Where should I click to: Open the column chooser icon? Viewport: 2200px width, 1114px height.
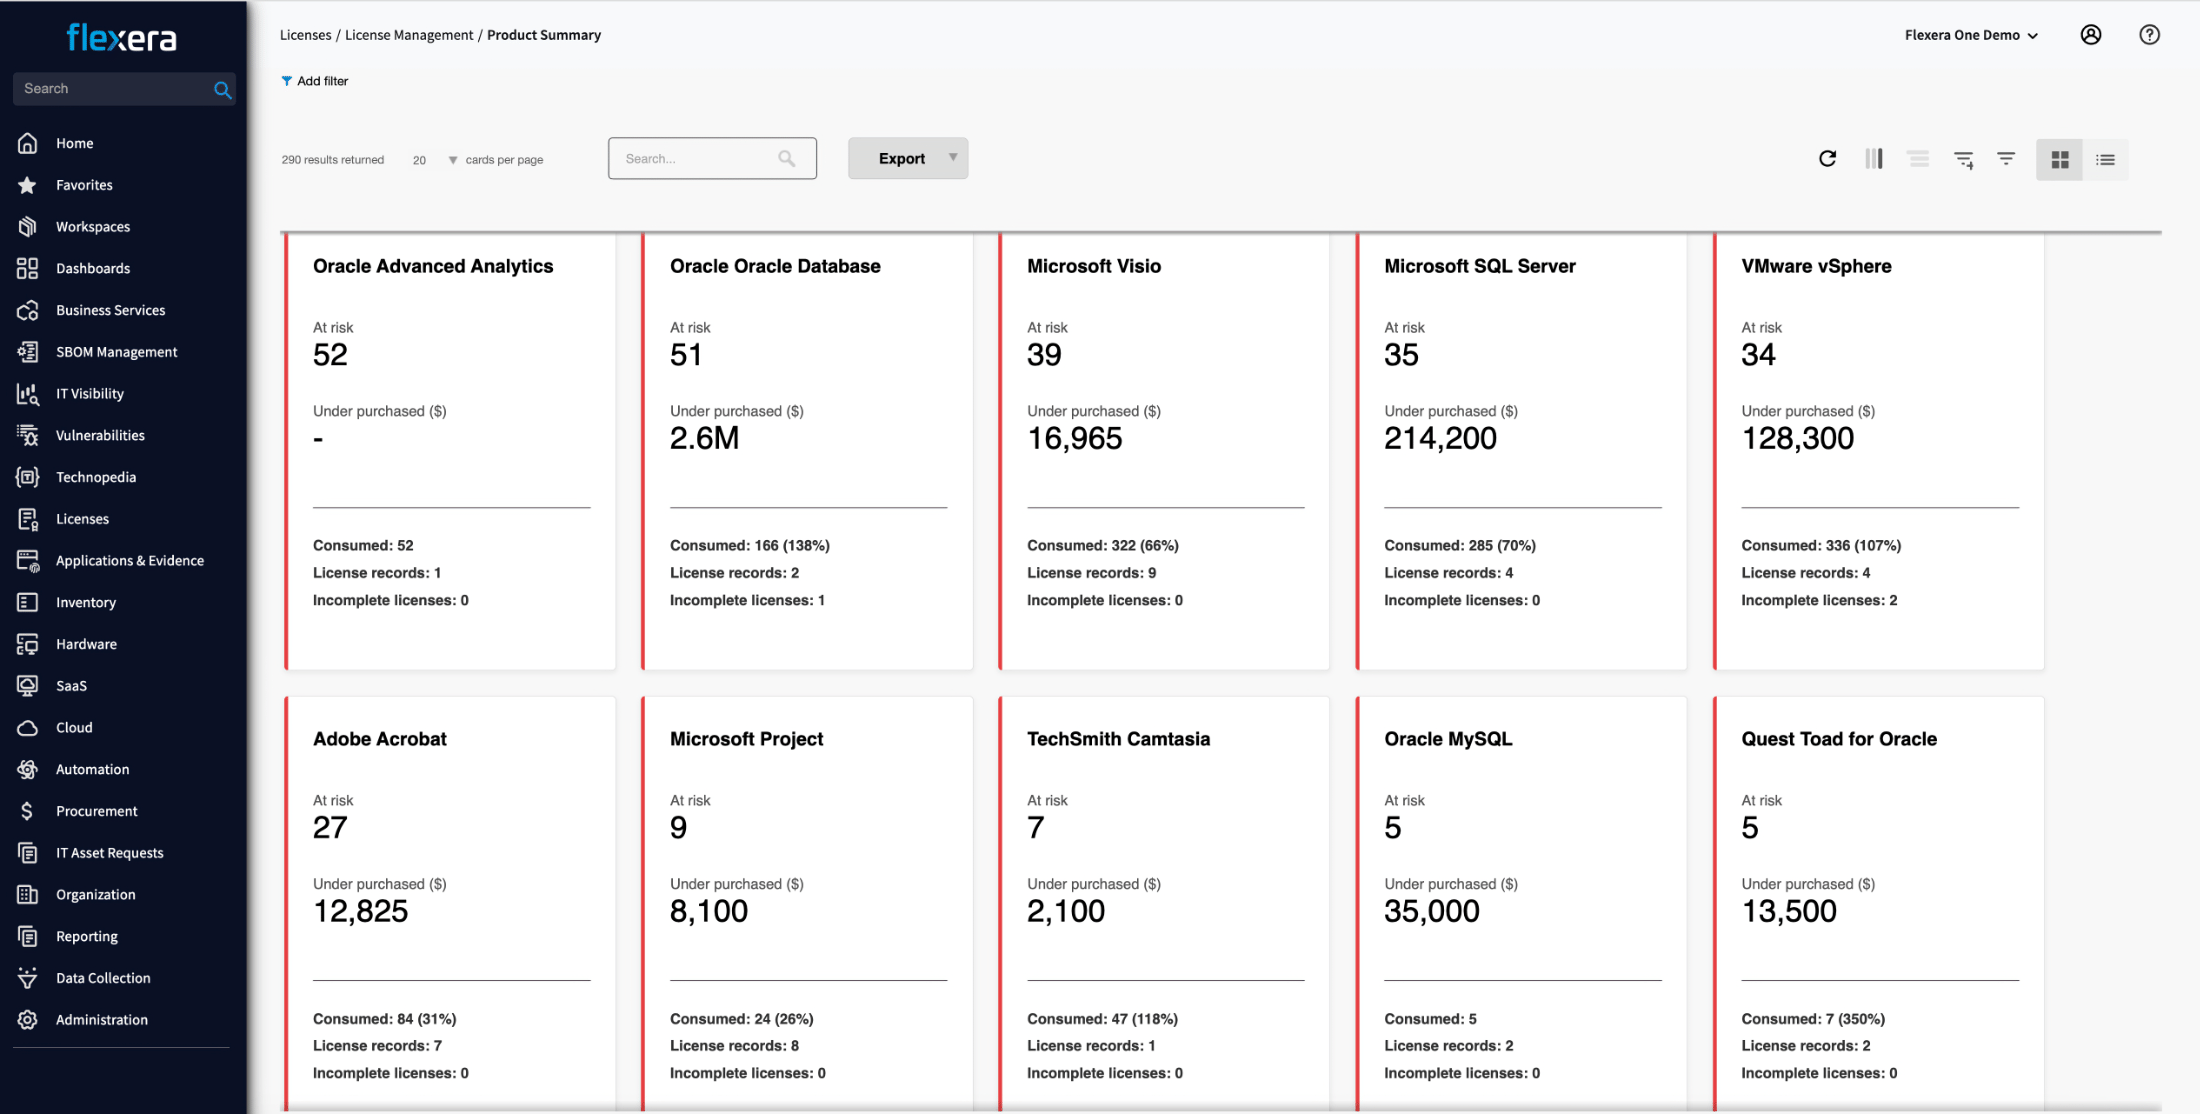coord(1873,159)
